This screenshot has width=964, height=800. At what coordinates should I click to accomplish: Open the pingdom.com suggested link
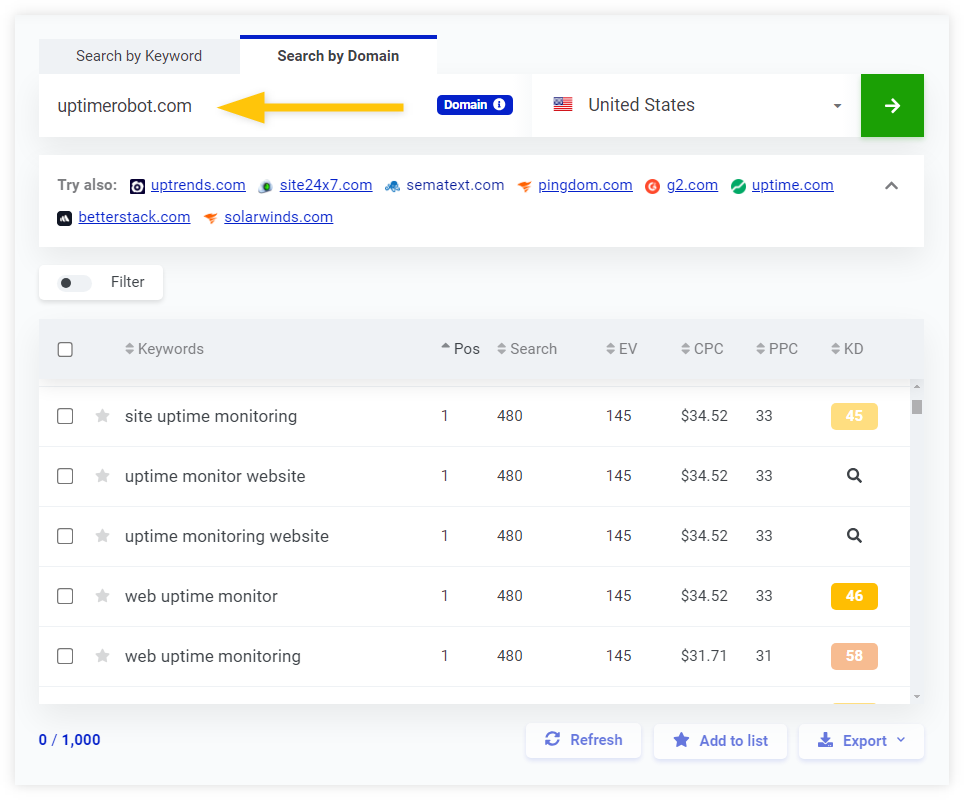(585, 184)
